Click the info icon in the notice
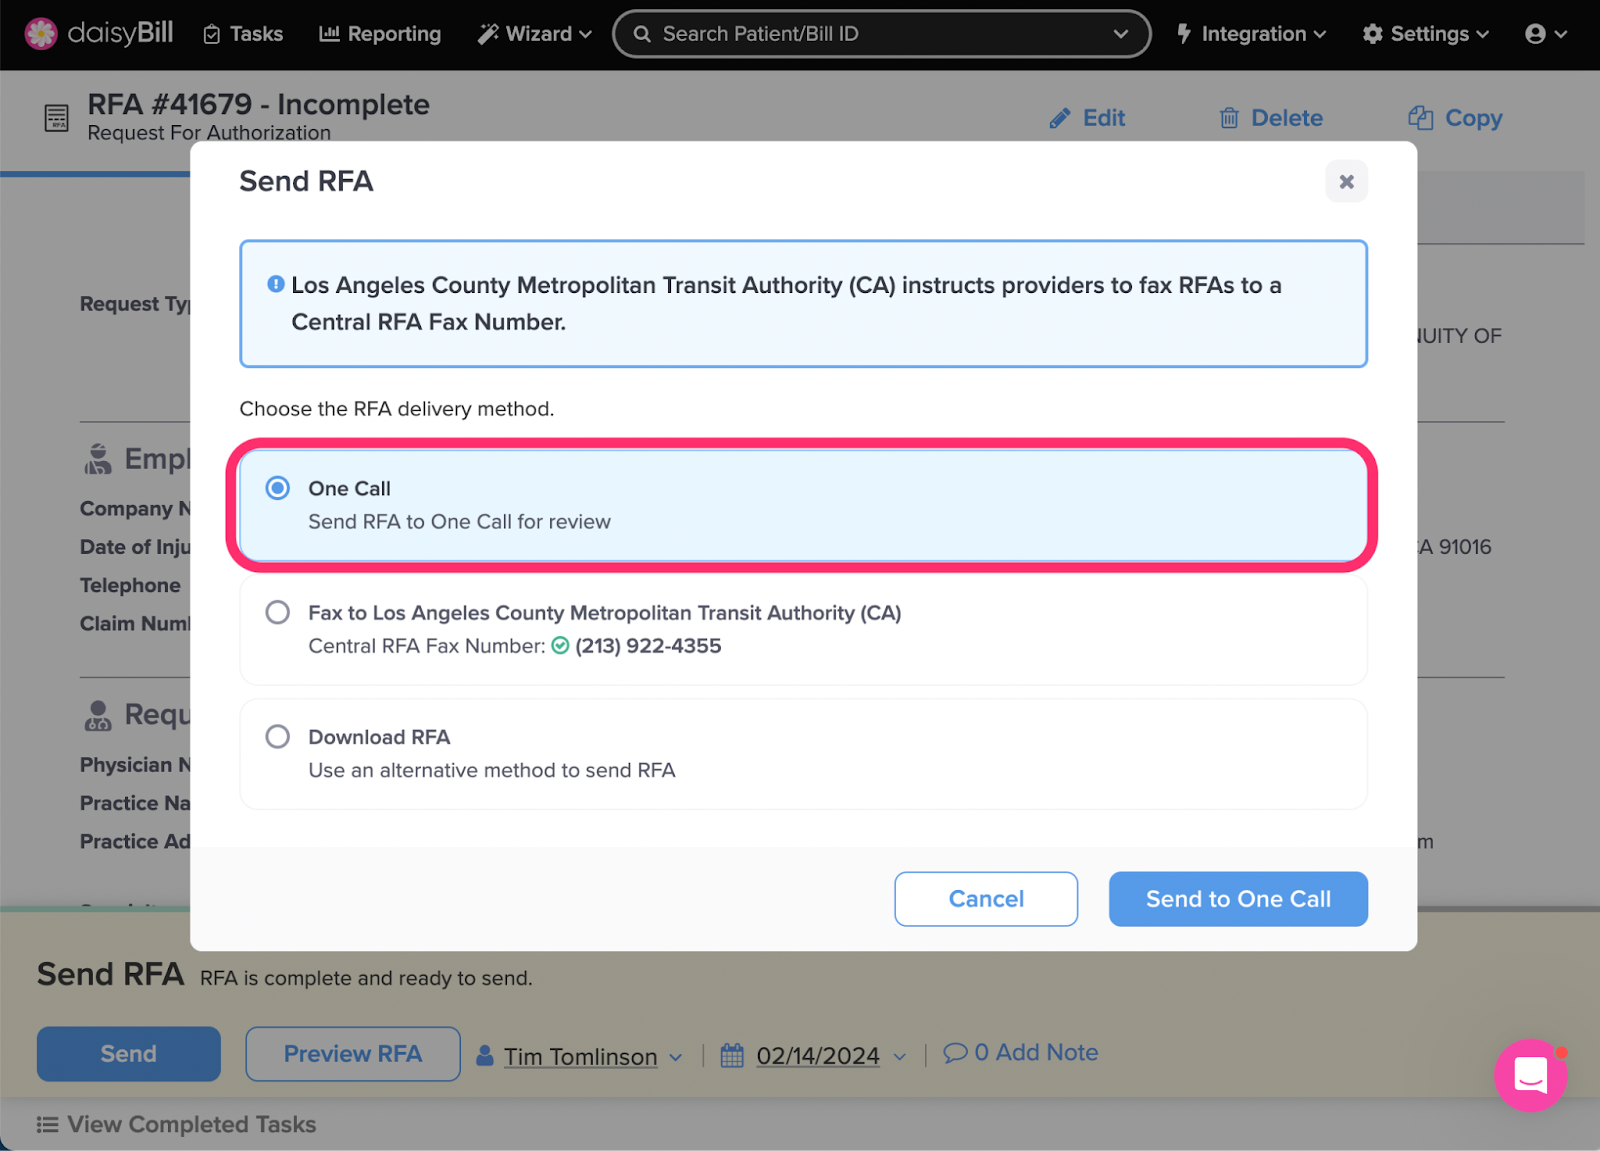The image size is (1600, 1151). tap(276, 284)
